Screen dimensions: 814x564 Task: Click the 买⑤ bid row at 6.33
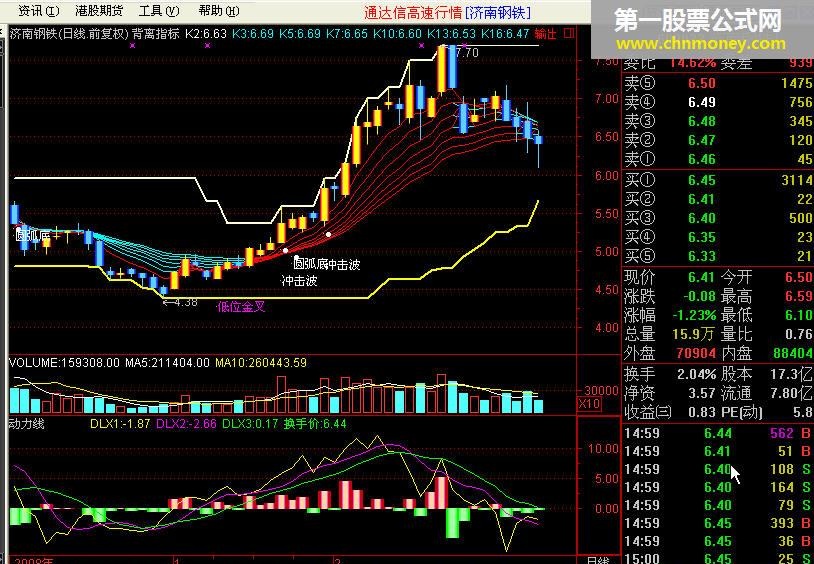click(718, 256)
